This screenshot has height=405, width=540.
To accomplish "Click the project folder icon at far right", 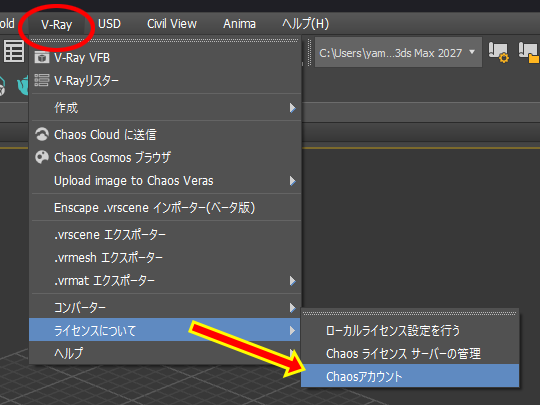I will 529,53.
